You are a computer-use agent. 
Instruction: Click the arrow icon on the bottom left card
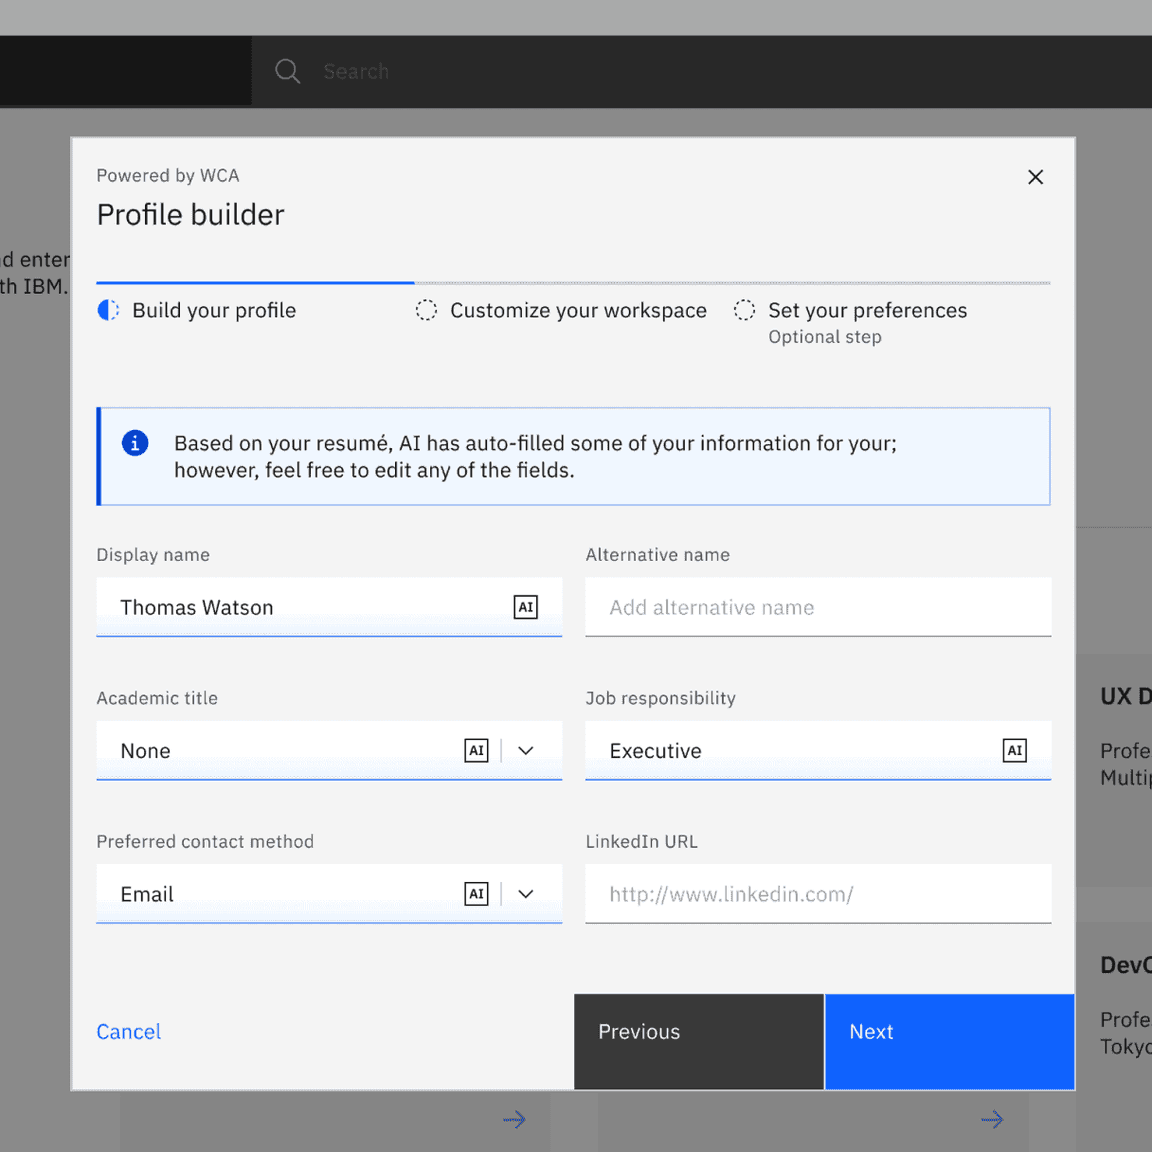tap(514, 1119)
